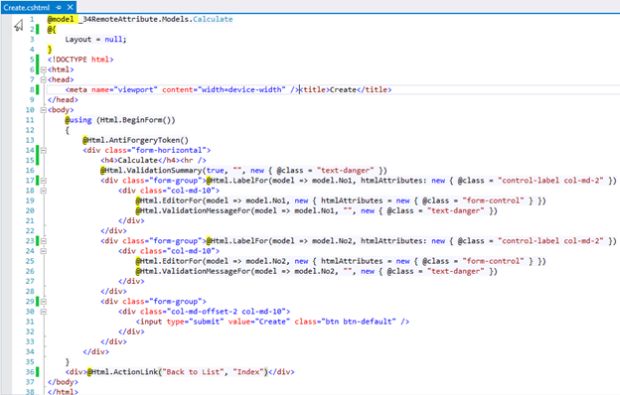Click the <h4>Calculate</h4> heading code

point(140,160)
